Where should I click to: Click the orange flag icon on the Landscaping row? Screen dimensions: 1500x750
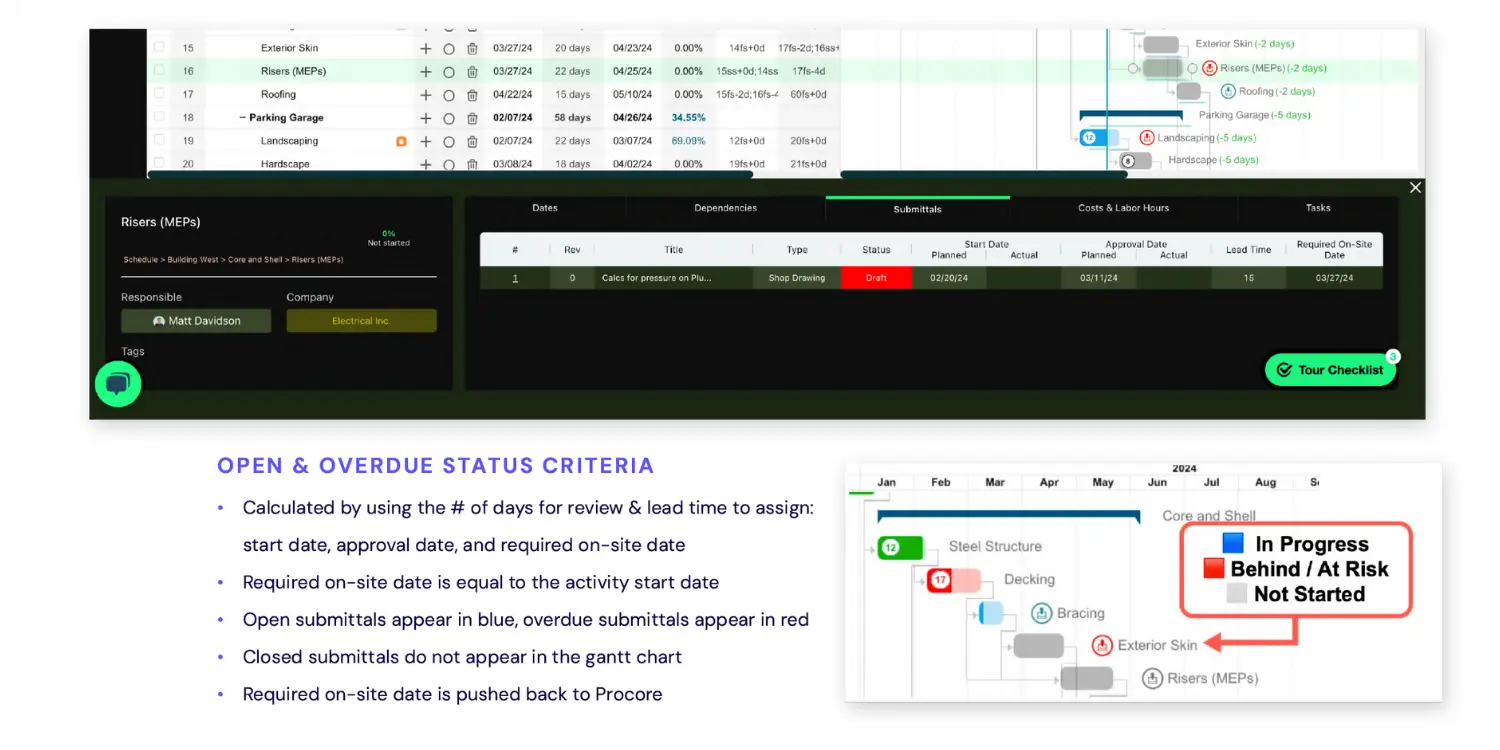[400, 141]
